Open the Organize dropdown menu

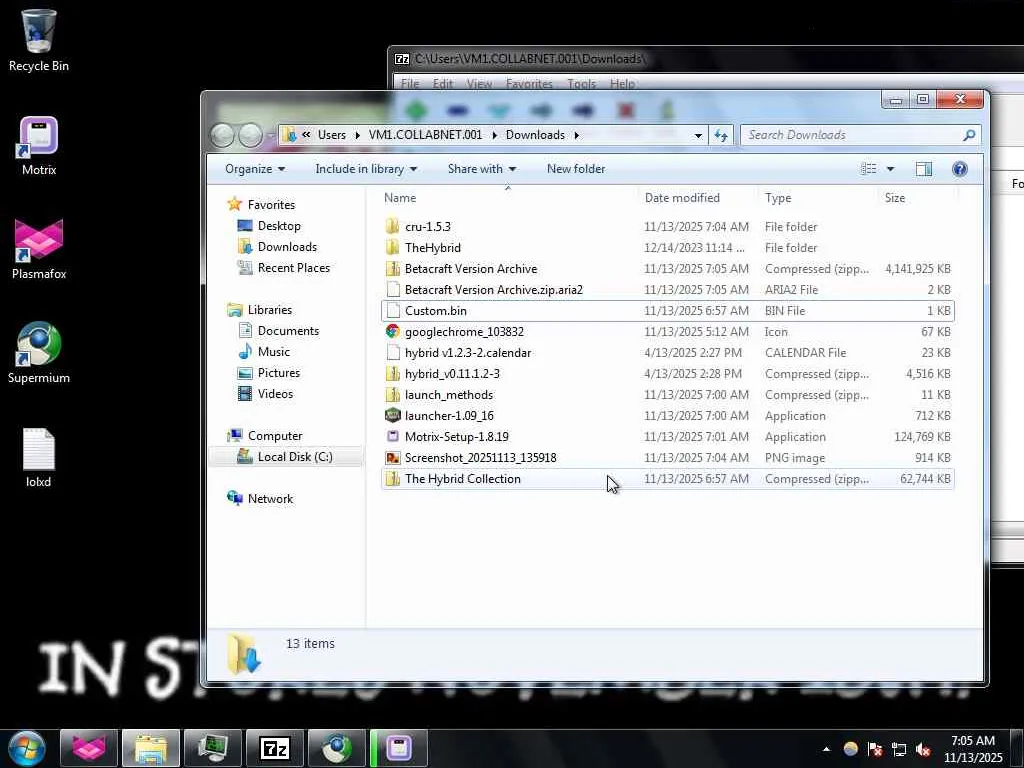[255, 169]
